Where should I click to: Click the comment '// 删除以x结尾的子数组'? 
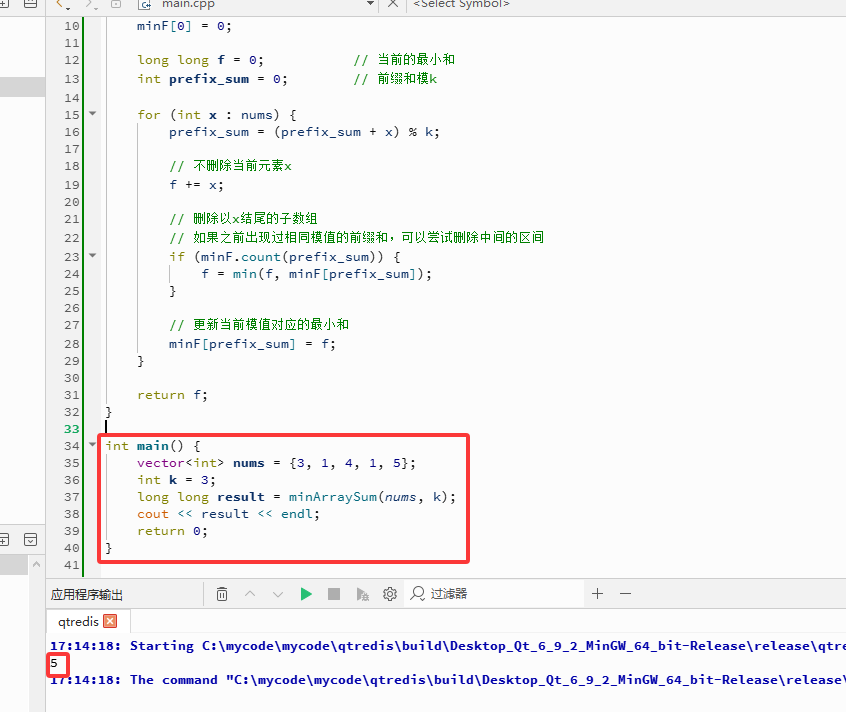pyautogui.click(x=243, y=218)
